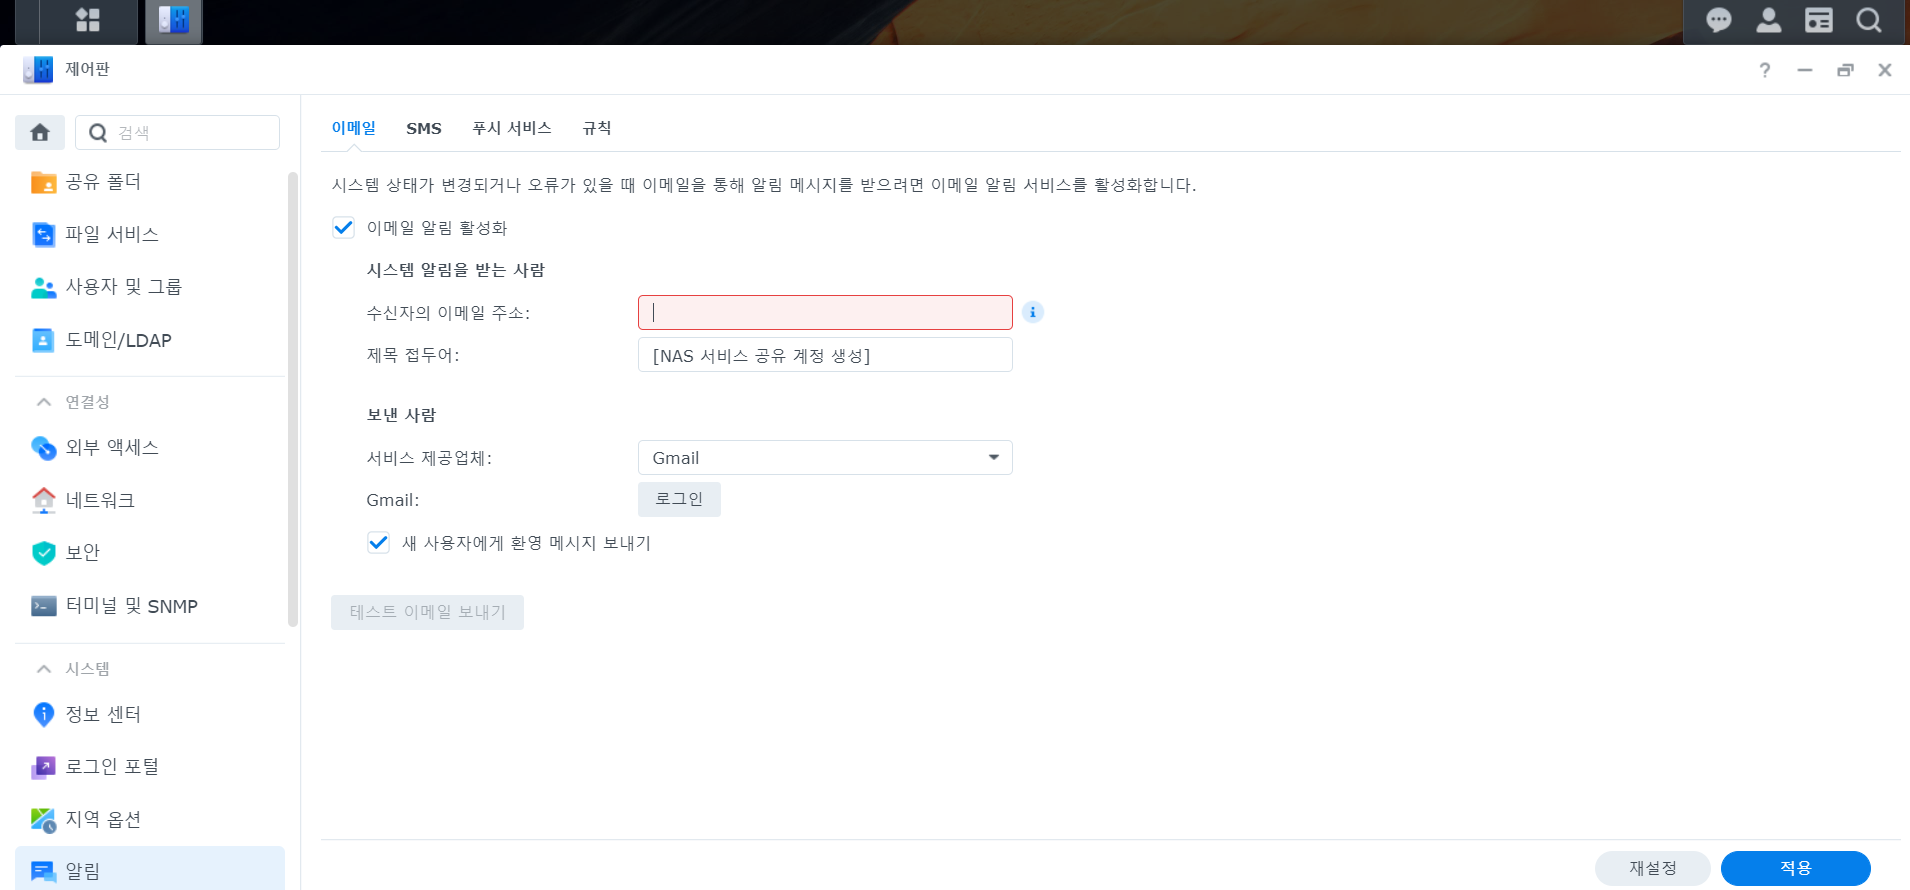Toggle 새 사용자에게 환영 메시지 보내기 checkbox
Image resolution: width=1910 pixels, height=890 pixels.
click(x=378, y=543)
